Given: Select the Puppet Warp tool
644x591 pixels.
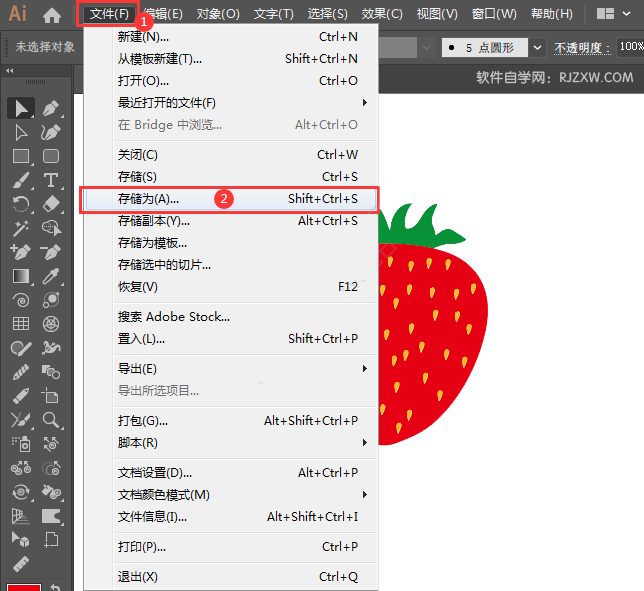Looking at the screenshot, I should 51,348.
